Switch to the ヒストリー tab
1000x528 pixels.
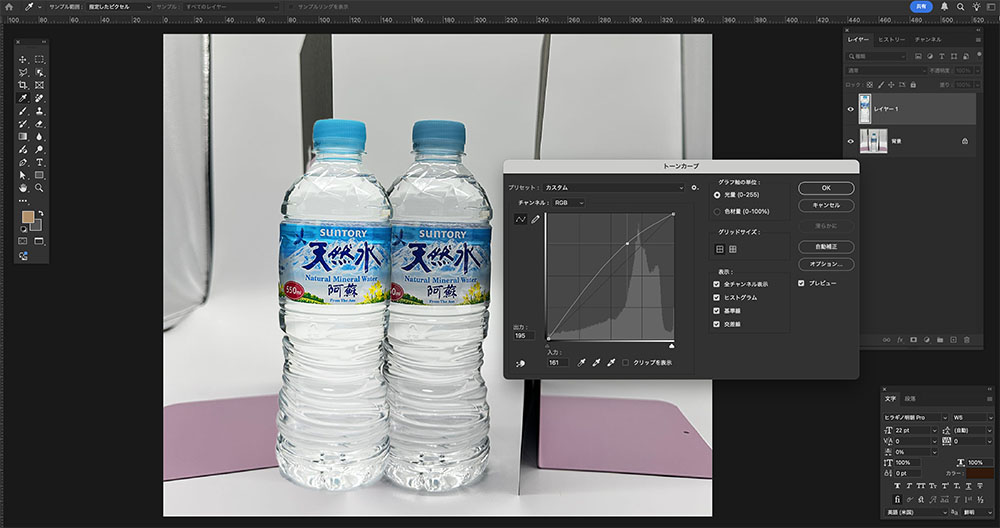tap(891, 39)
